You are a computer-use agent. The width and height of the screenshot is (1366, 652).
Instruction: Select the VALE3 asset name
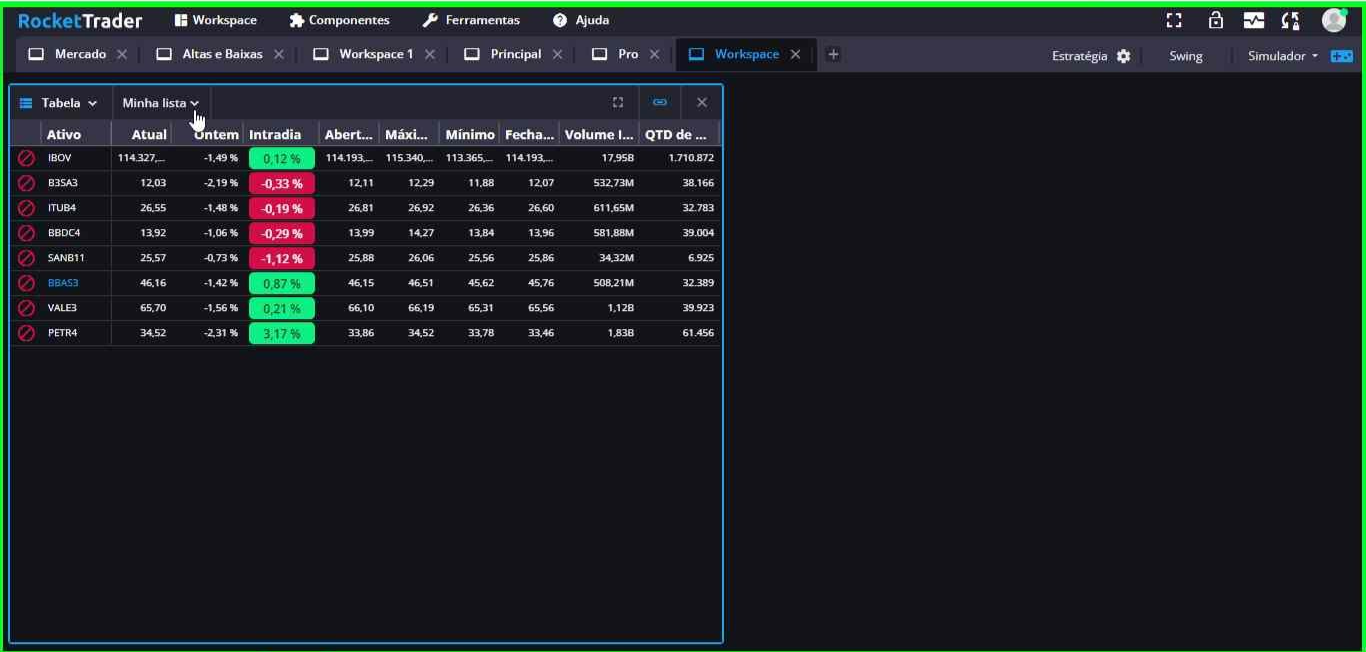point(62,308)
